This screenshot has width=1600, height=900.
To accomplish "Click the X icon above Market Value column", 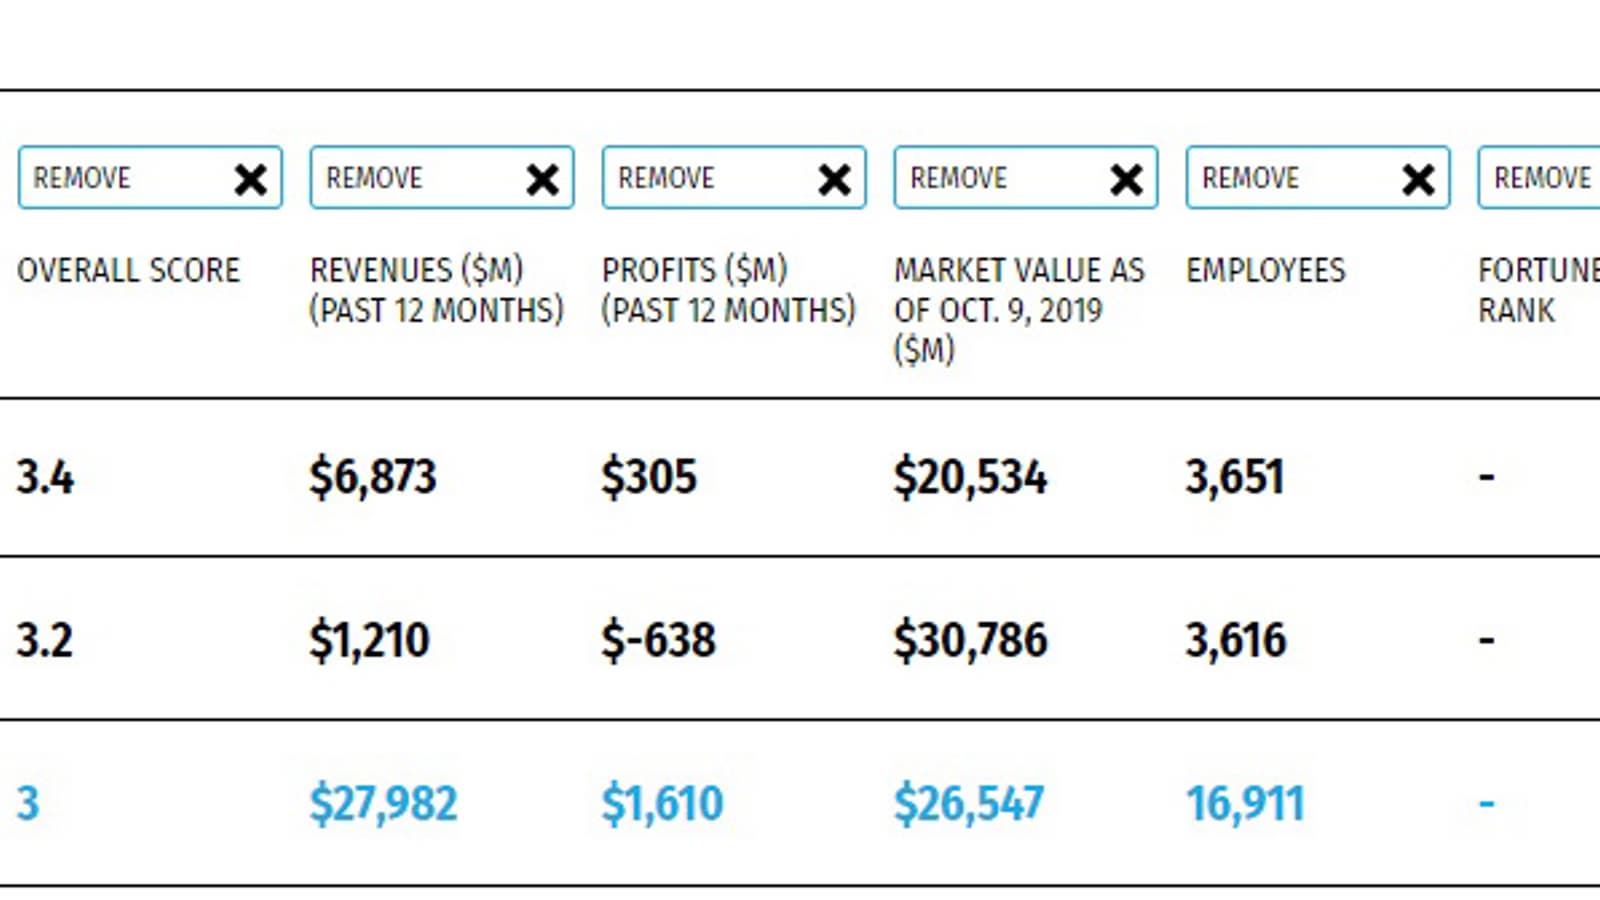I will [x=1126, y=180].
